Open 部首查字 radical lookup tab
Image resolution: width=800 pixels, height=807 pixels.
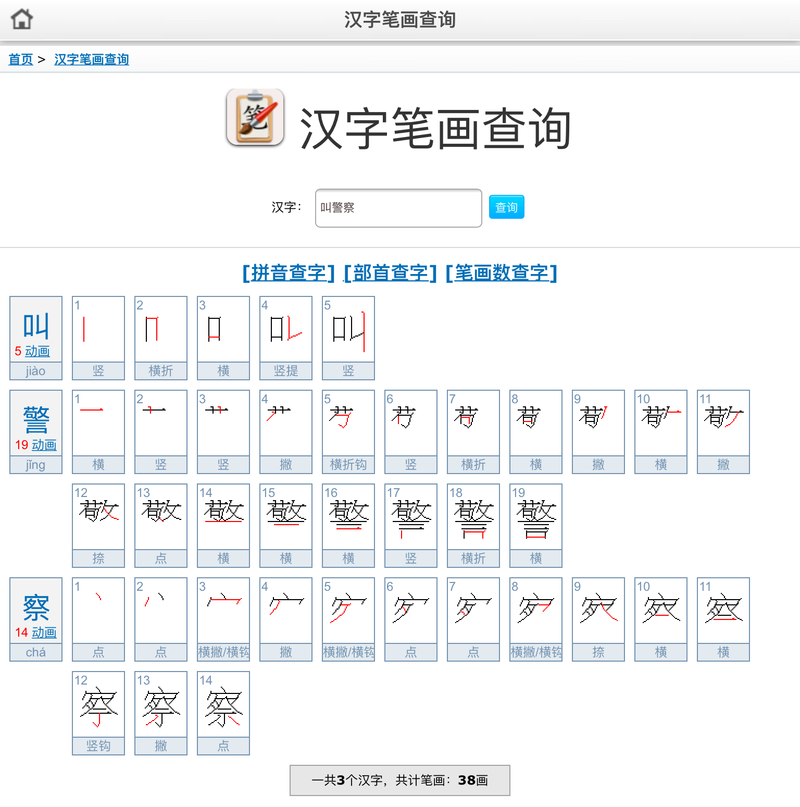[390, 273]
